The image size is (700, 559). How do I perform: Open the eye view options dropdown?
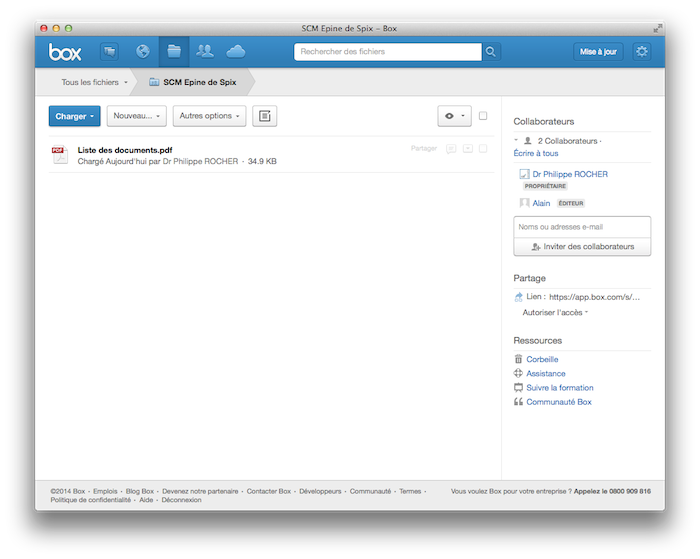454,116
